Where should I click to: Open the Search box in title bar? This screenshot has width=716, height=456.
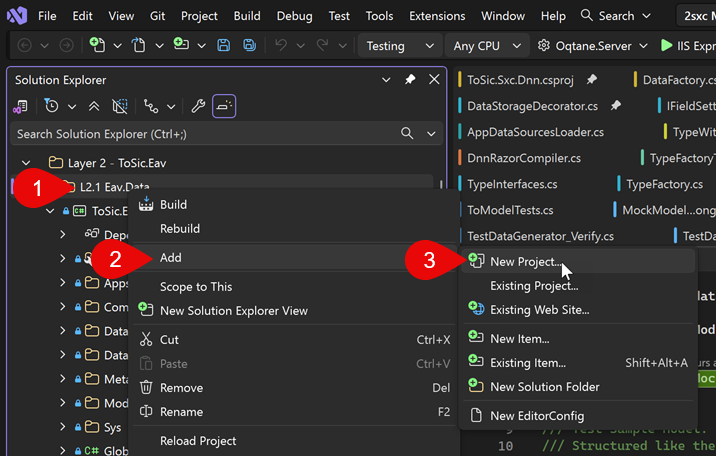(x=615, y=16)
